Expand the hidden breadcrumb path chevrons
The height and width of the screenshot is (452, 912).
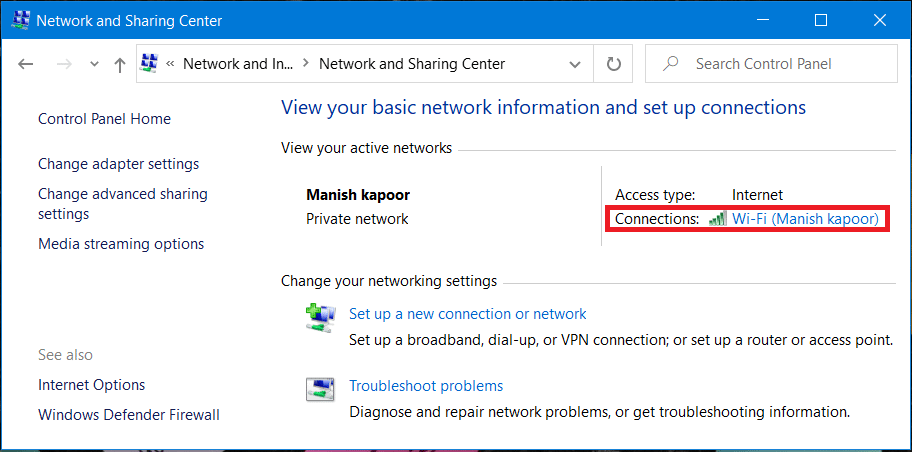coord(171,64)
